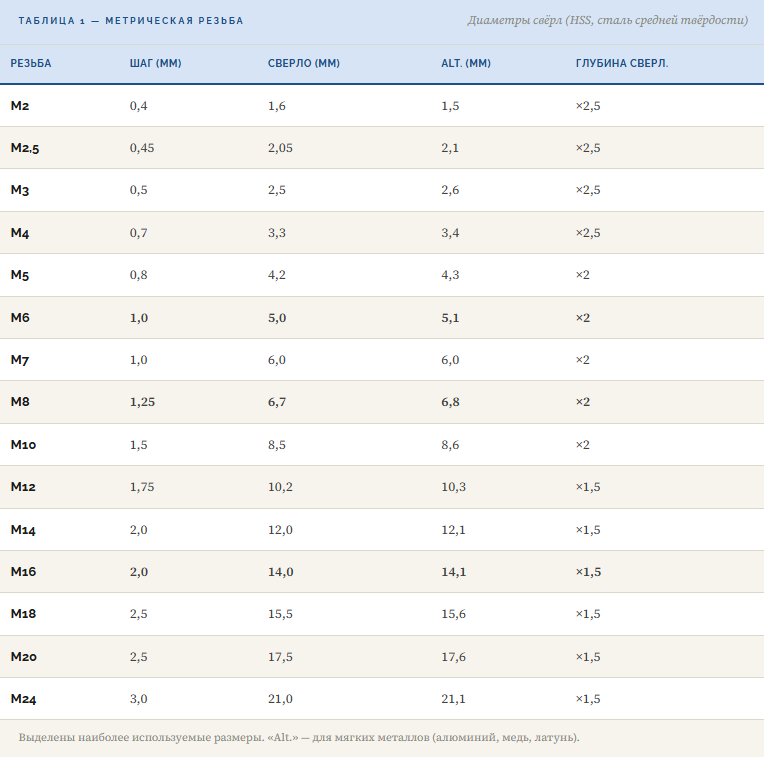The height and width of the screenshot is (757, 764).
Task: Click the СВЕРЛО (ММ) column header
Action: (x=304, y=63)
